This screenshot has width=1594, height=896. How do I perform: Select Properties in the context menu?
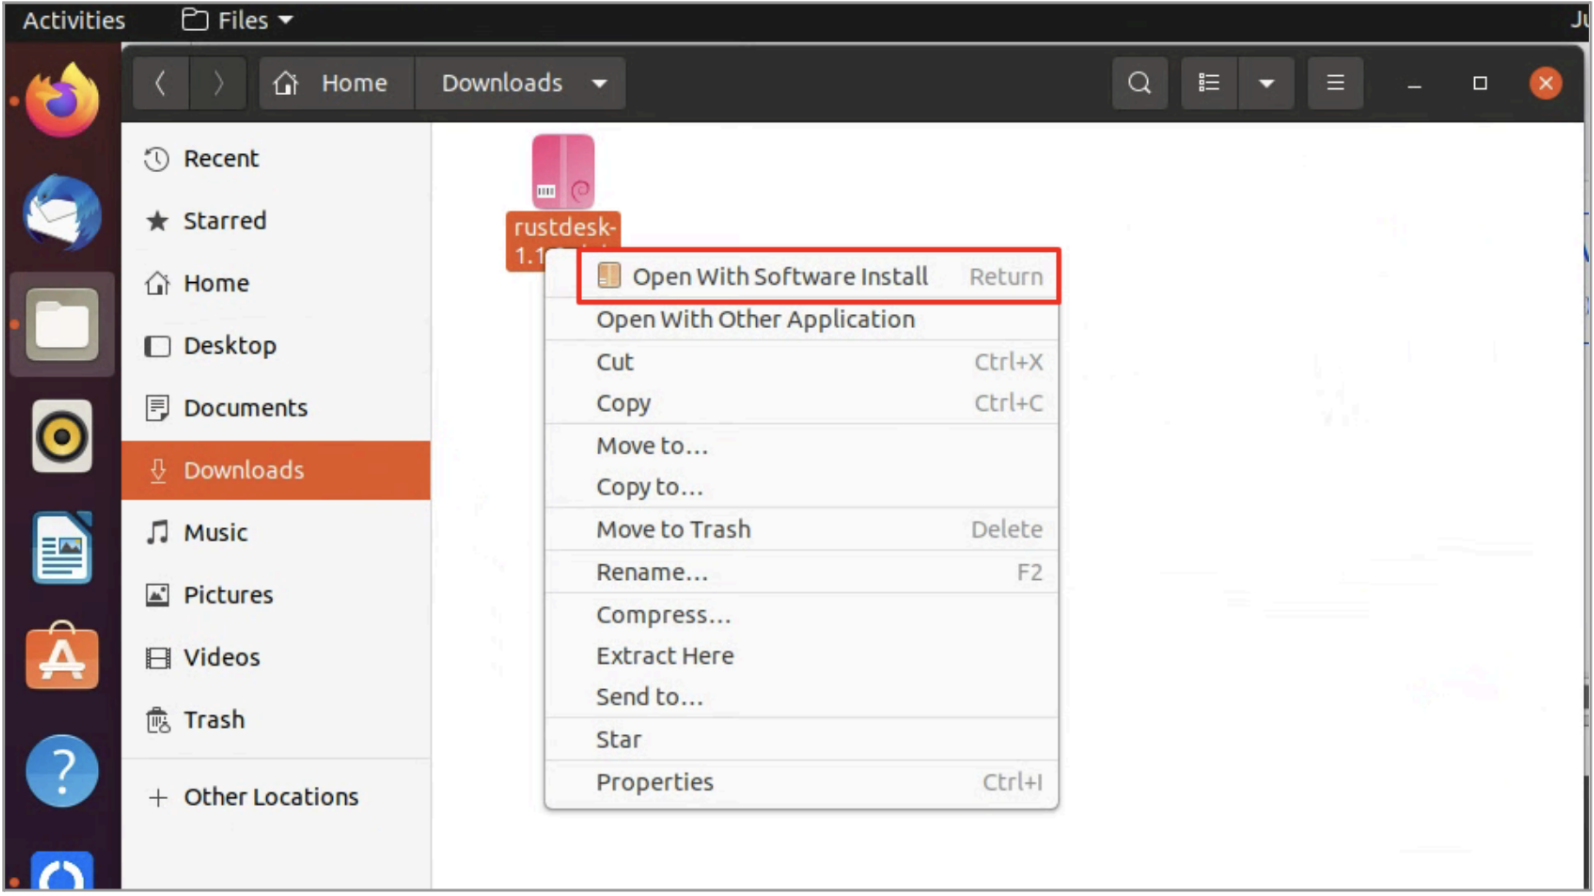655,782
